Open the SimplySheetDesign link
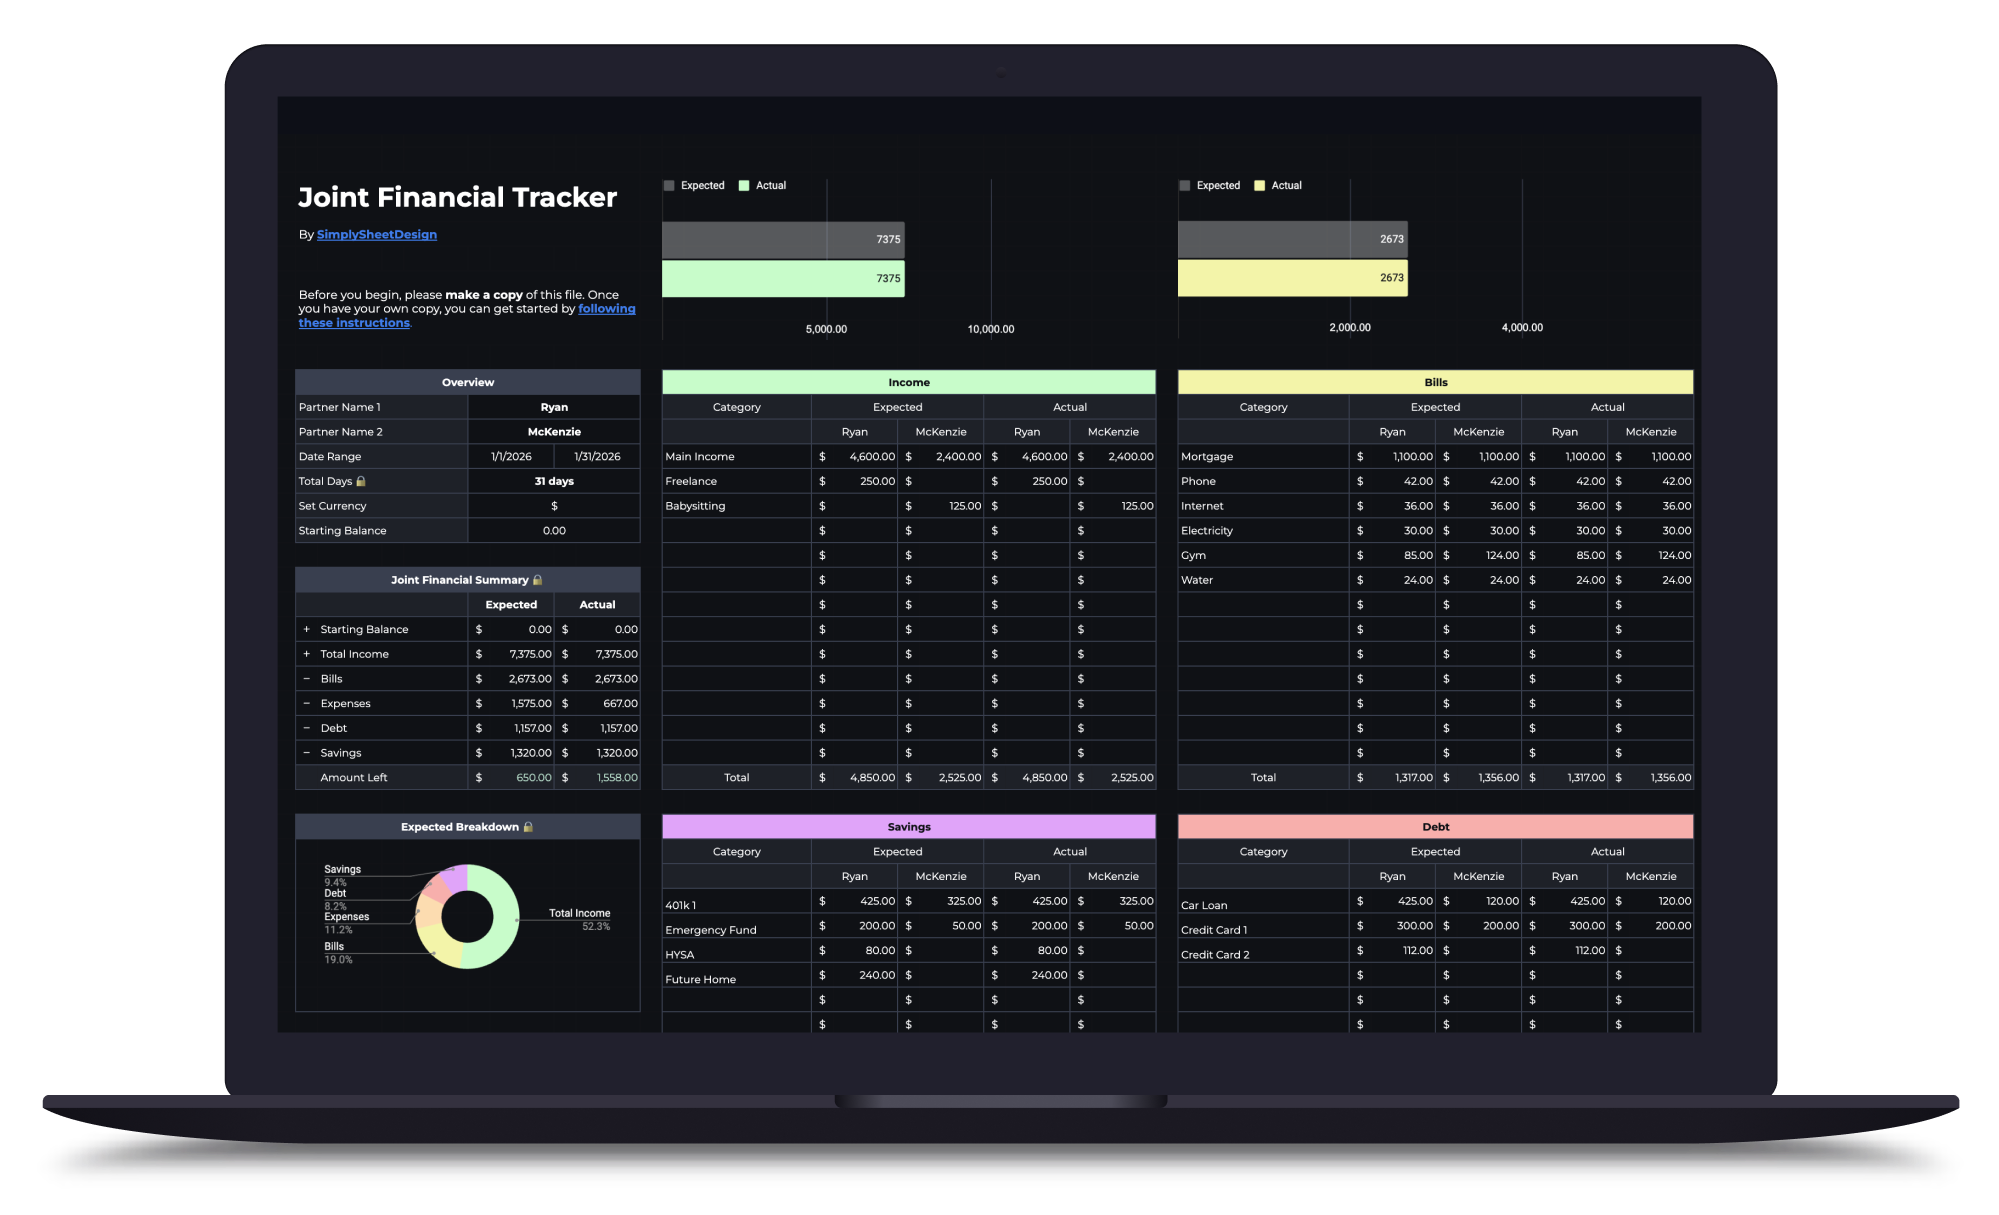1999x1215 pixels. [x=377, y=235]
